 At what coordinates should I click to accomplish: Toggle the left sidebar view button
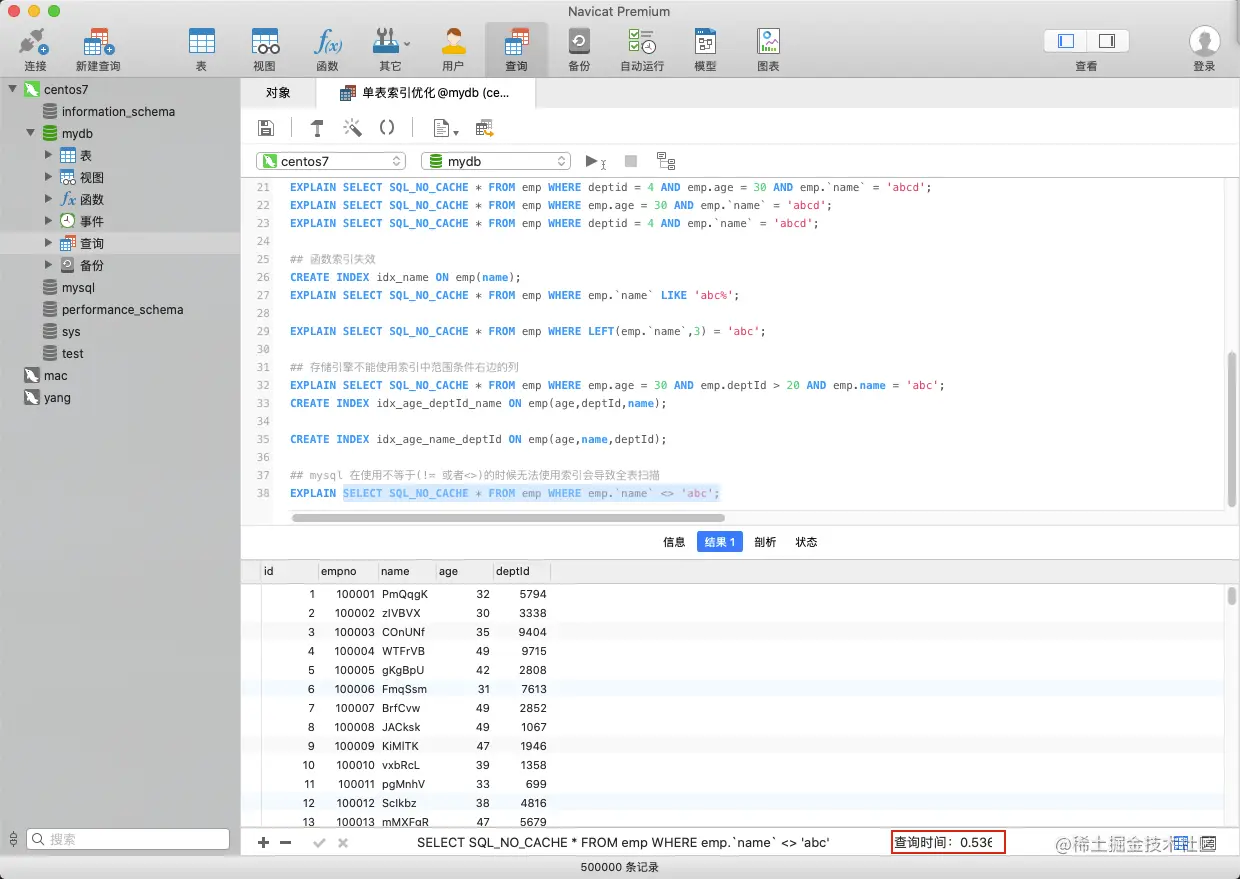click(1066, 41)
